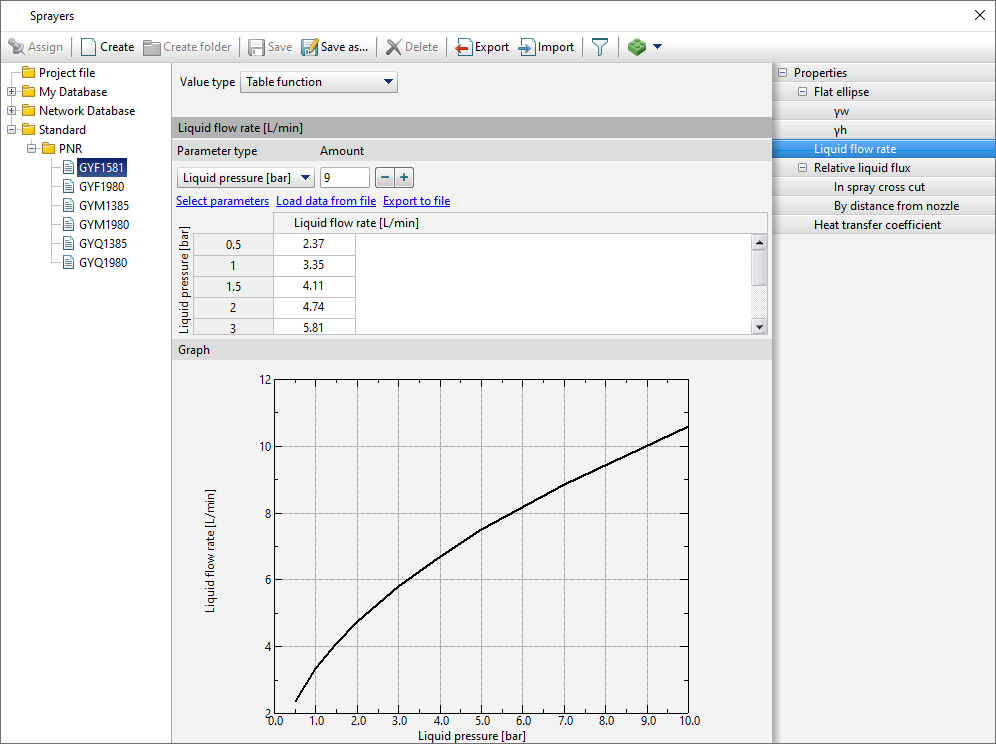Select the In spray cross cut item
This screenshot has width=996, height=744.
tap(879, 187)
